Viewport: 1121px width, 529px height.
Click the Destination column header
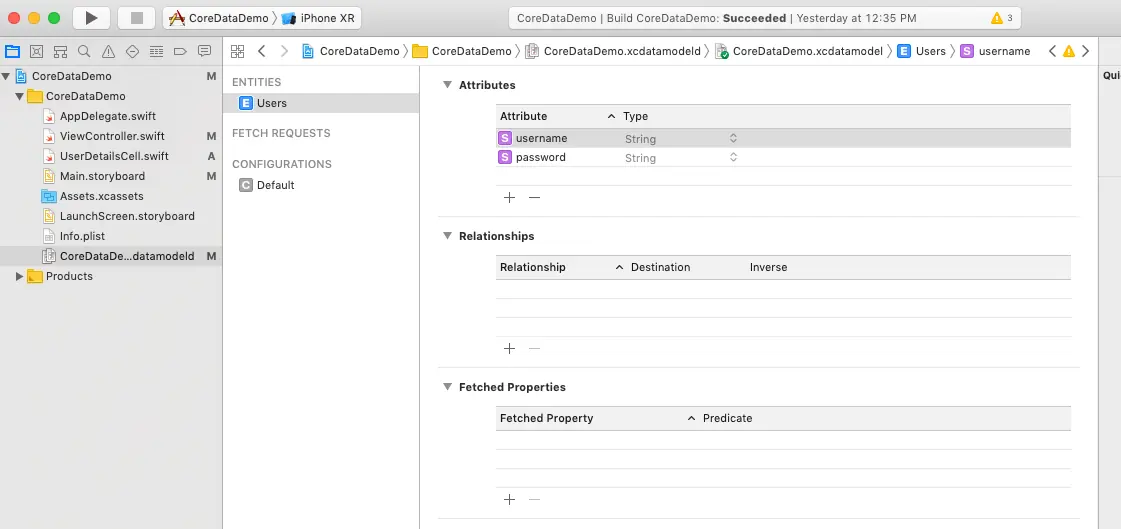point(661,267)
